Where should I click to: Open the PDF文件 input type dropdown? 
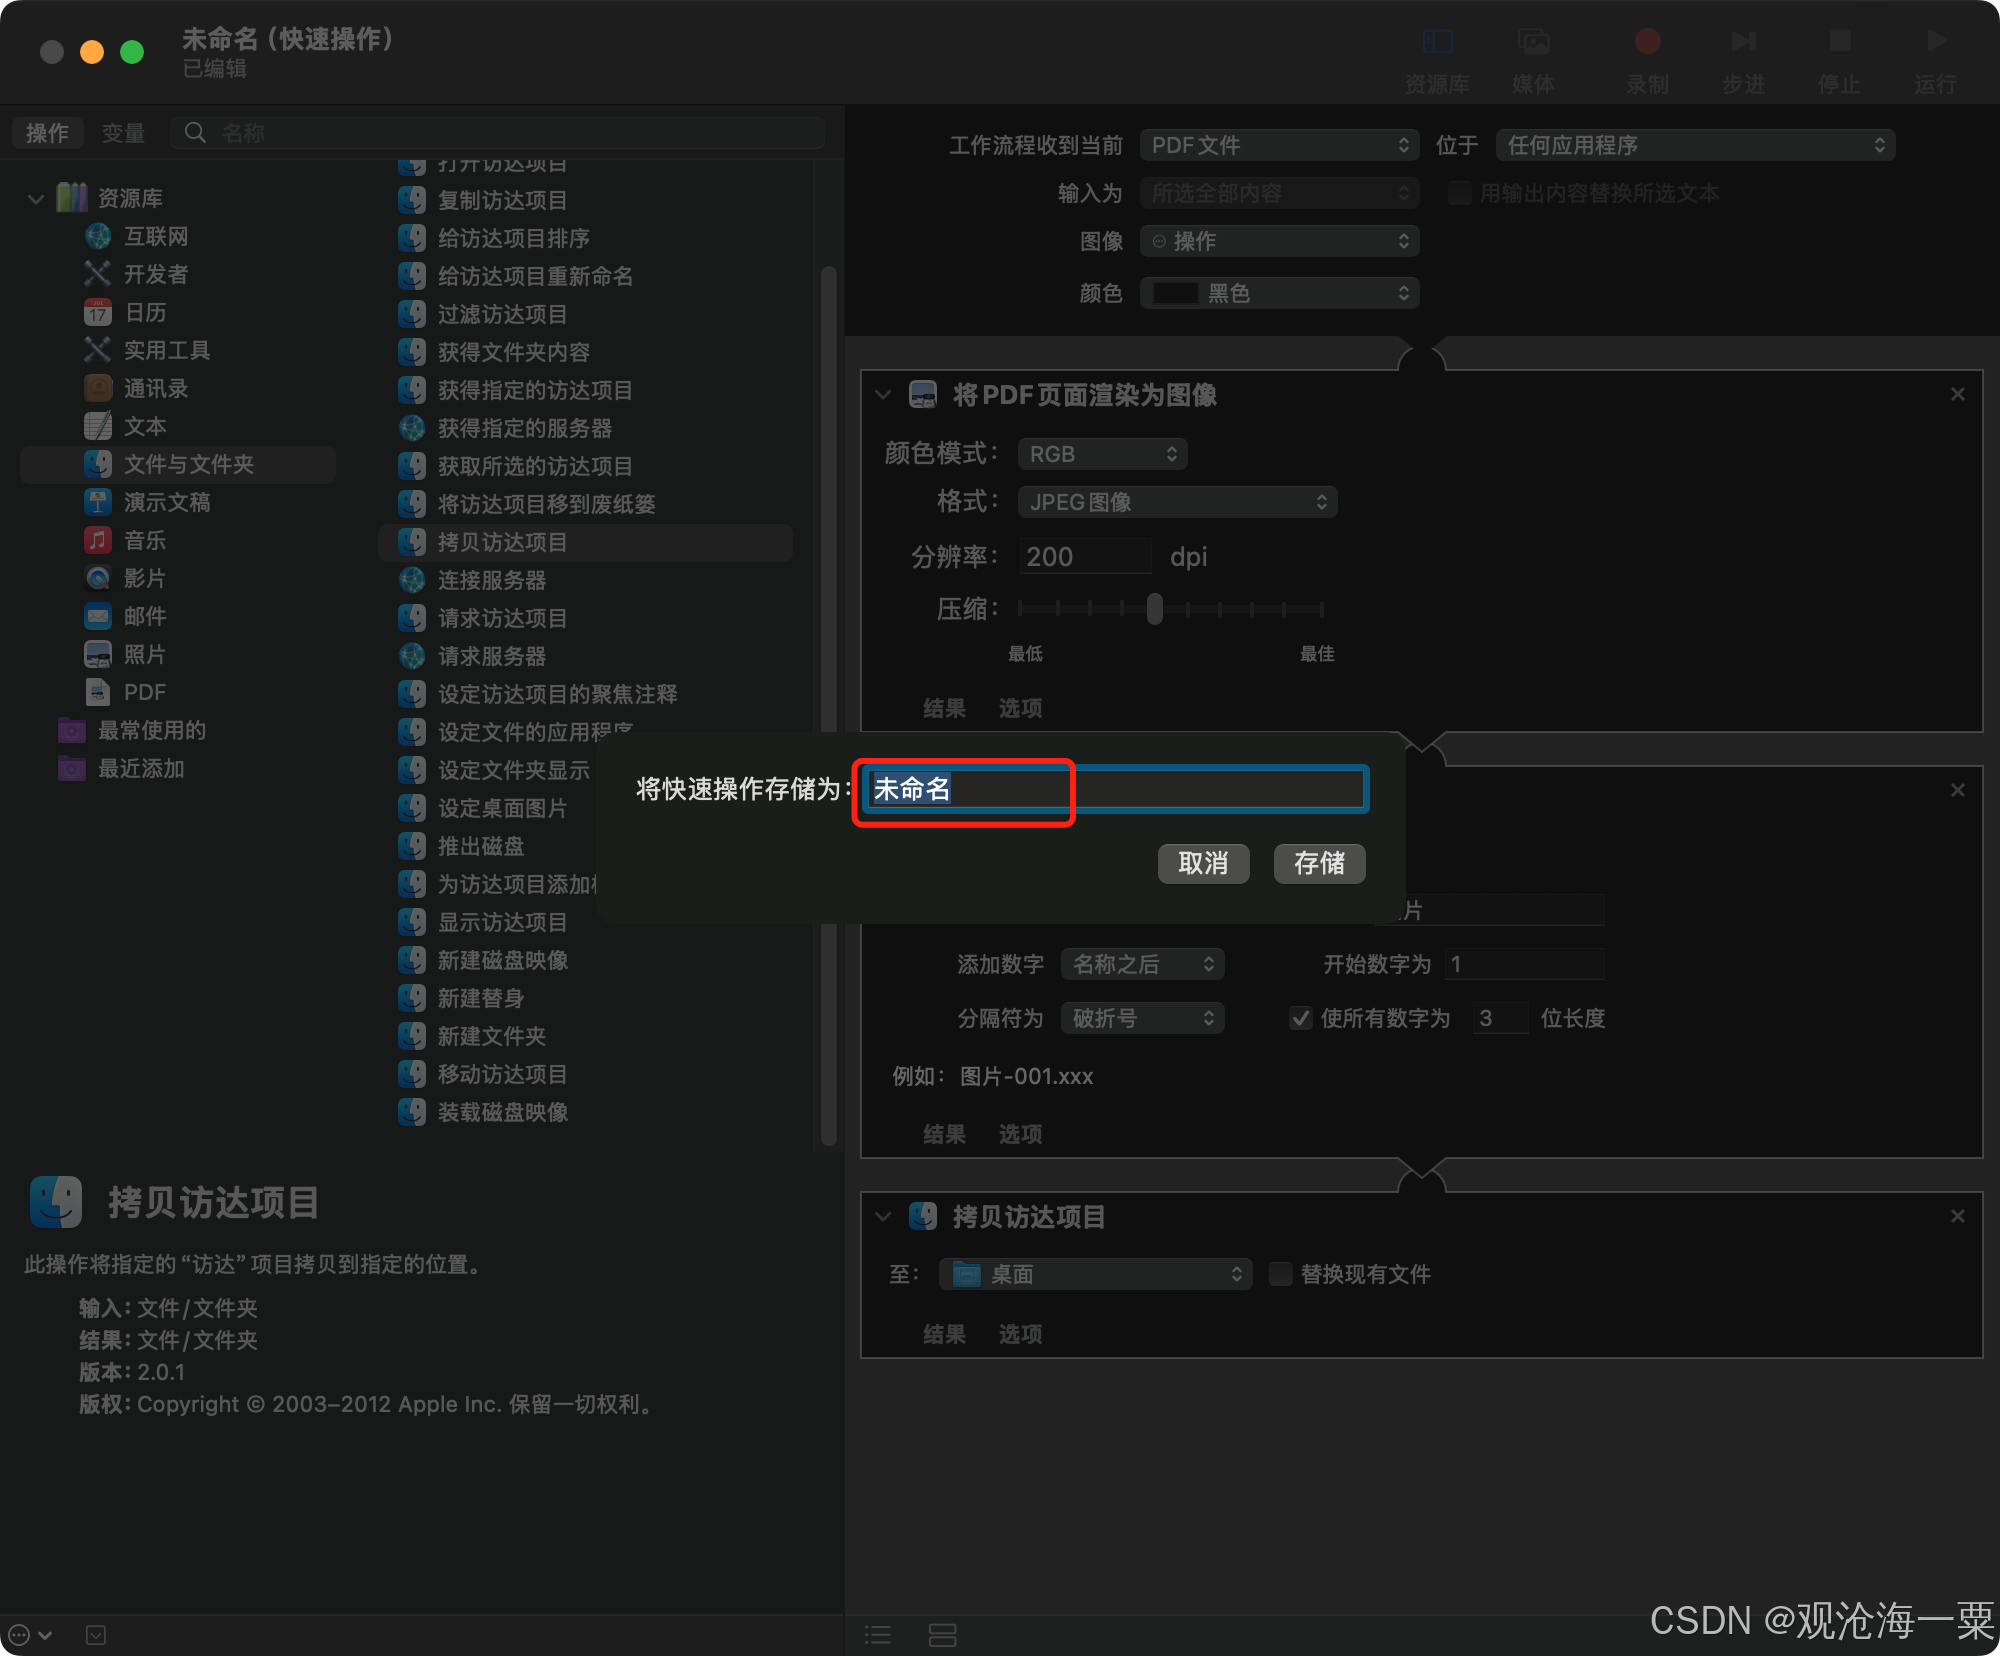pos(1279,146)
